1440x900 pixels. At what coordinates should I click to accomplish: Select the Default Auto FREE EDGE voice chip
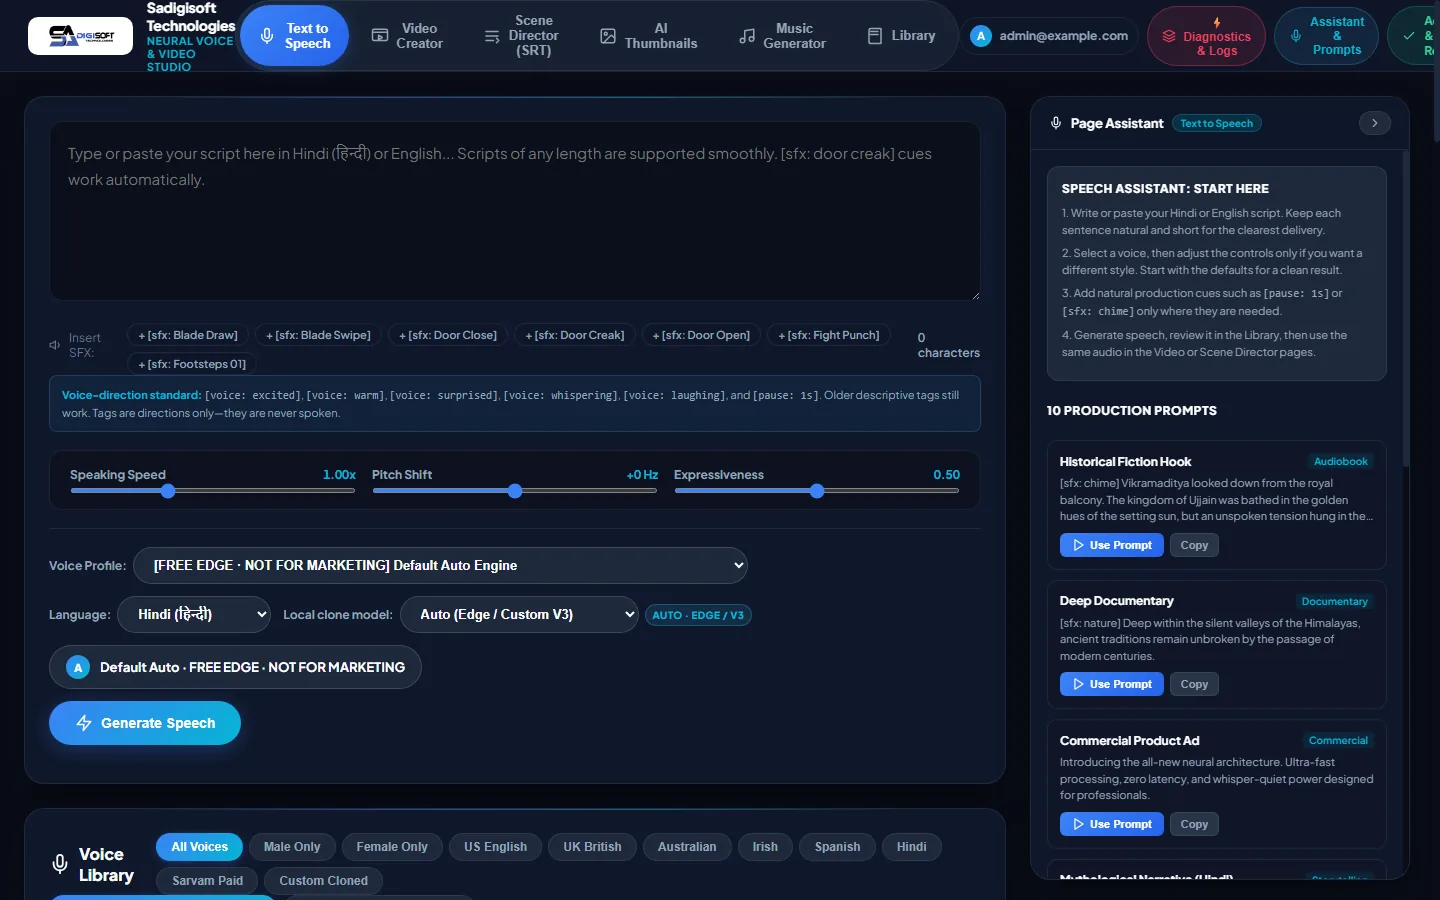click(235, 667)
